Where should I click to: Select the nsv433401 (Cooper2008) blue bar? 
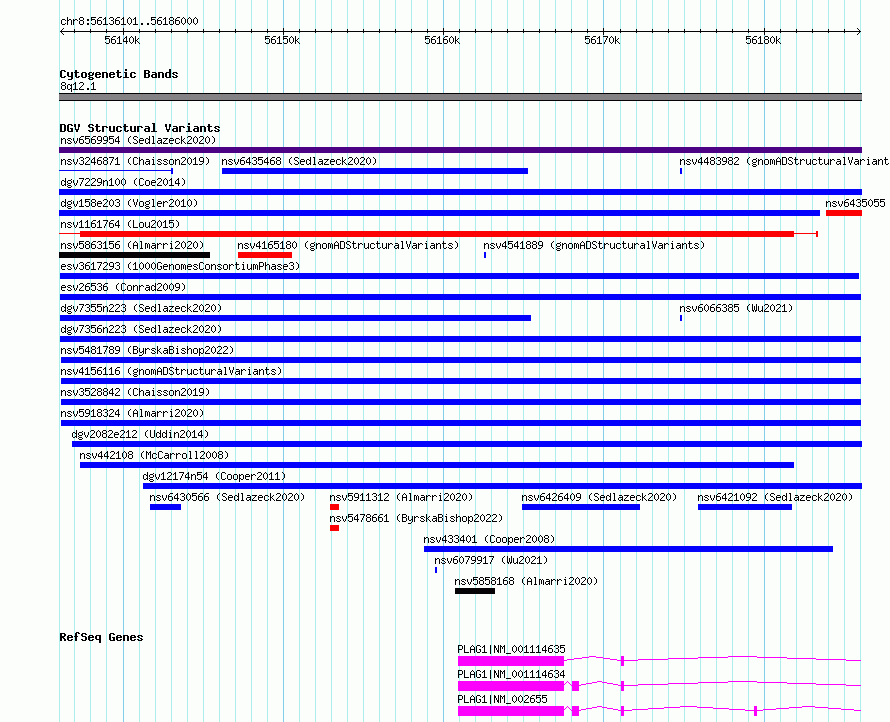(628, 549)
